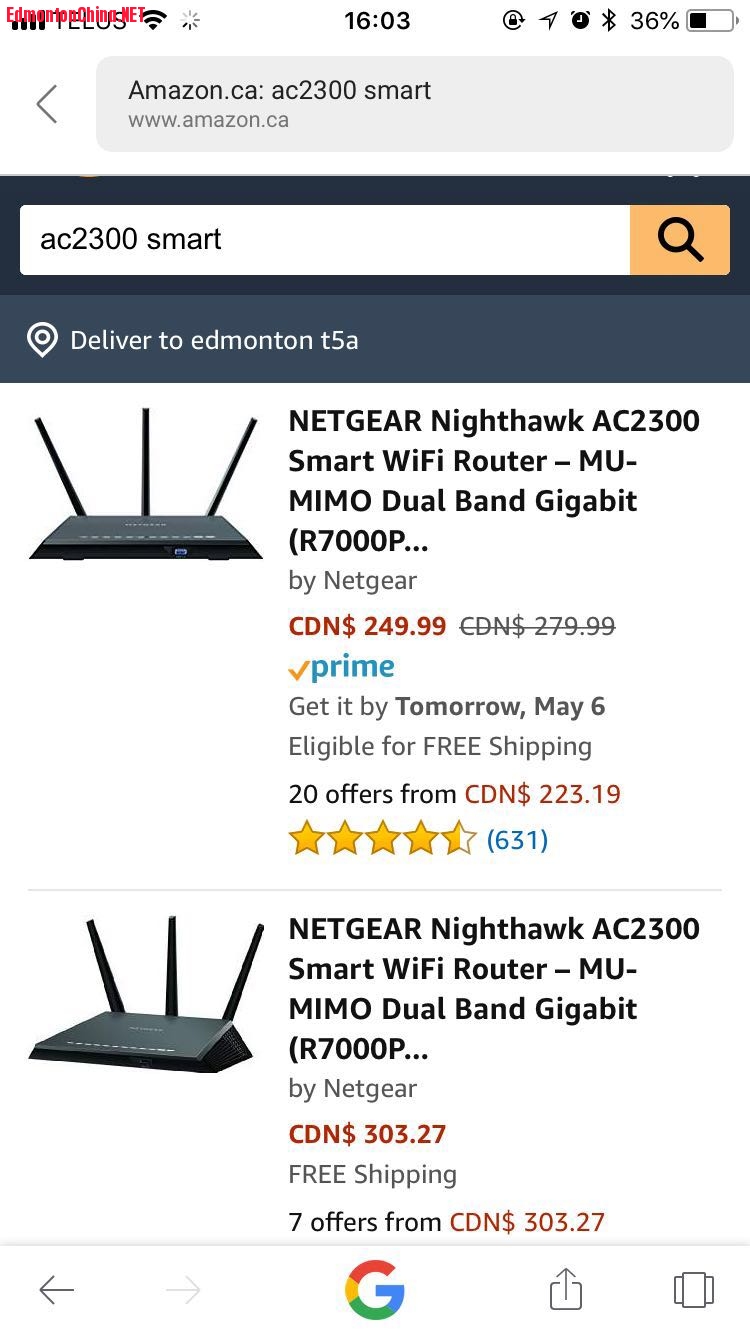Open the tabs switcher icon
Screen dimensions: 750x1334
693,1290
